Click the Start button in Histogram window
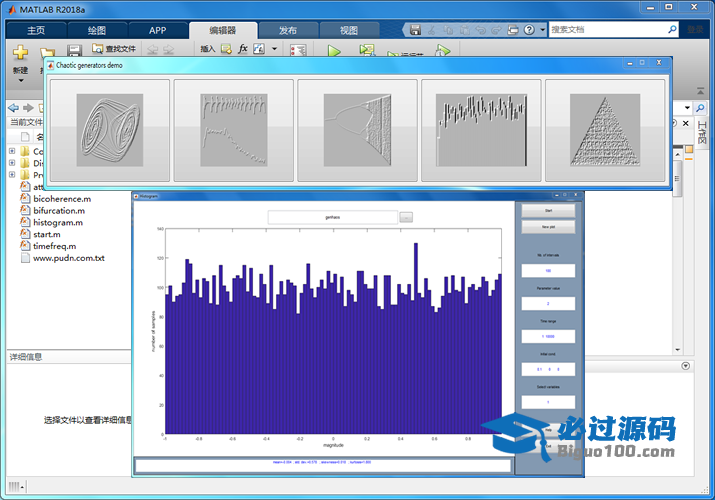The width and height of the screenshot is (715, 500). click(548, 211)
